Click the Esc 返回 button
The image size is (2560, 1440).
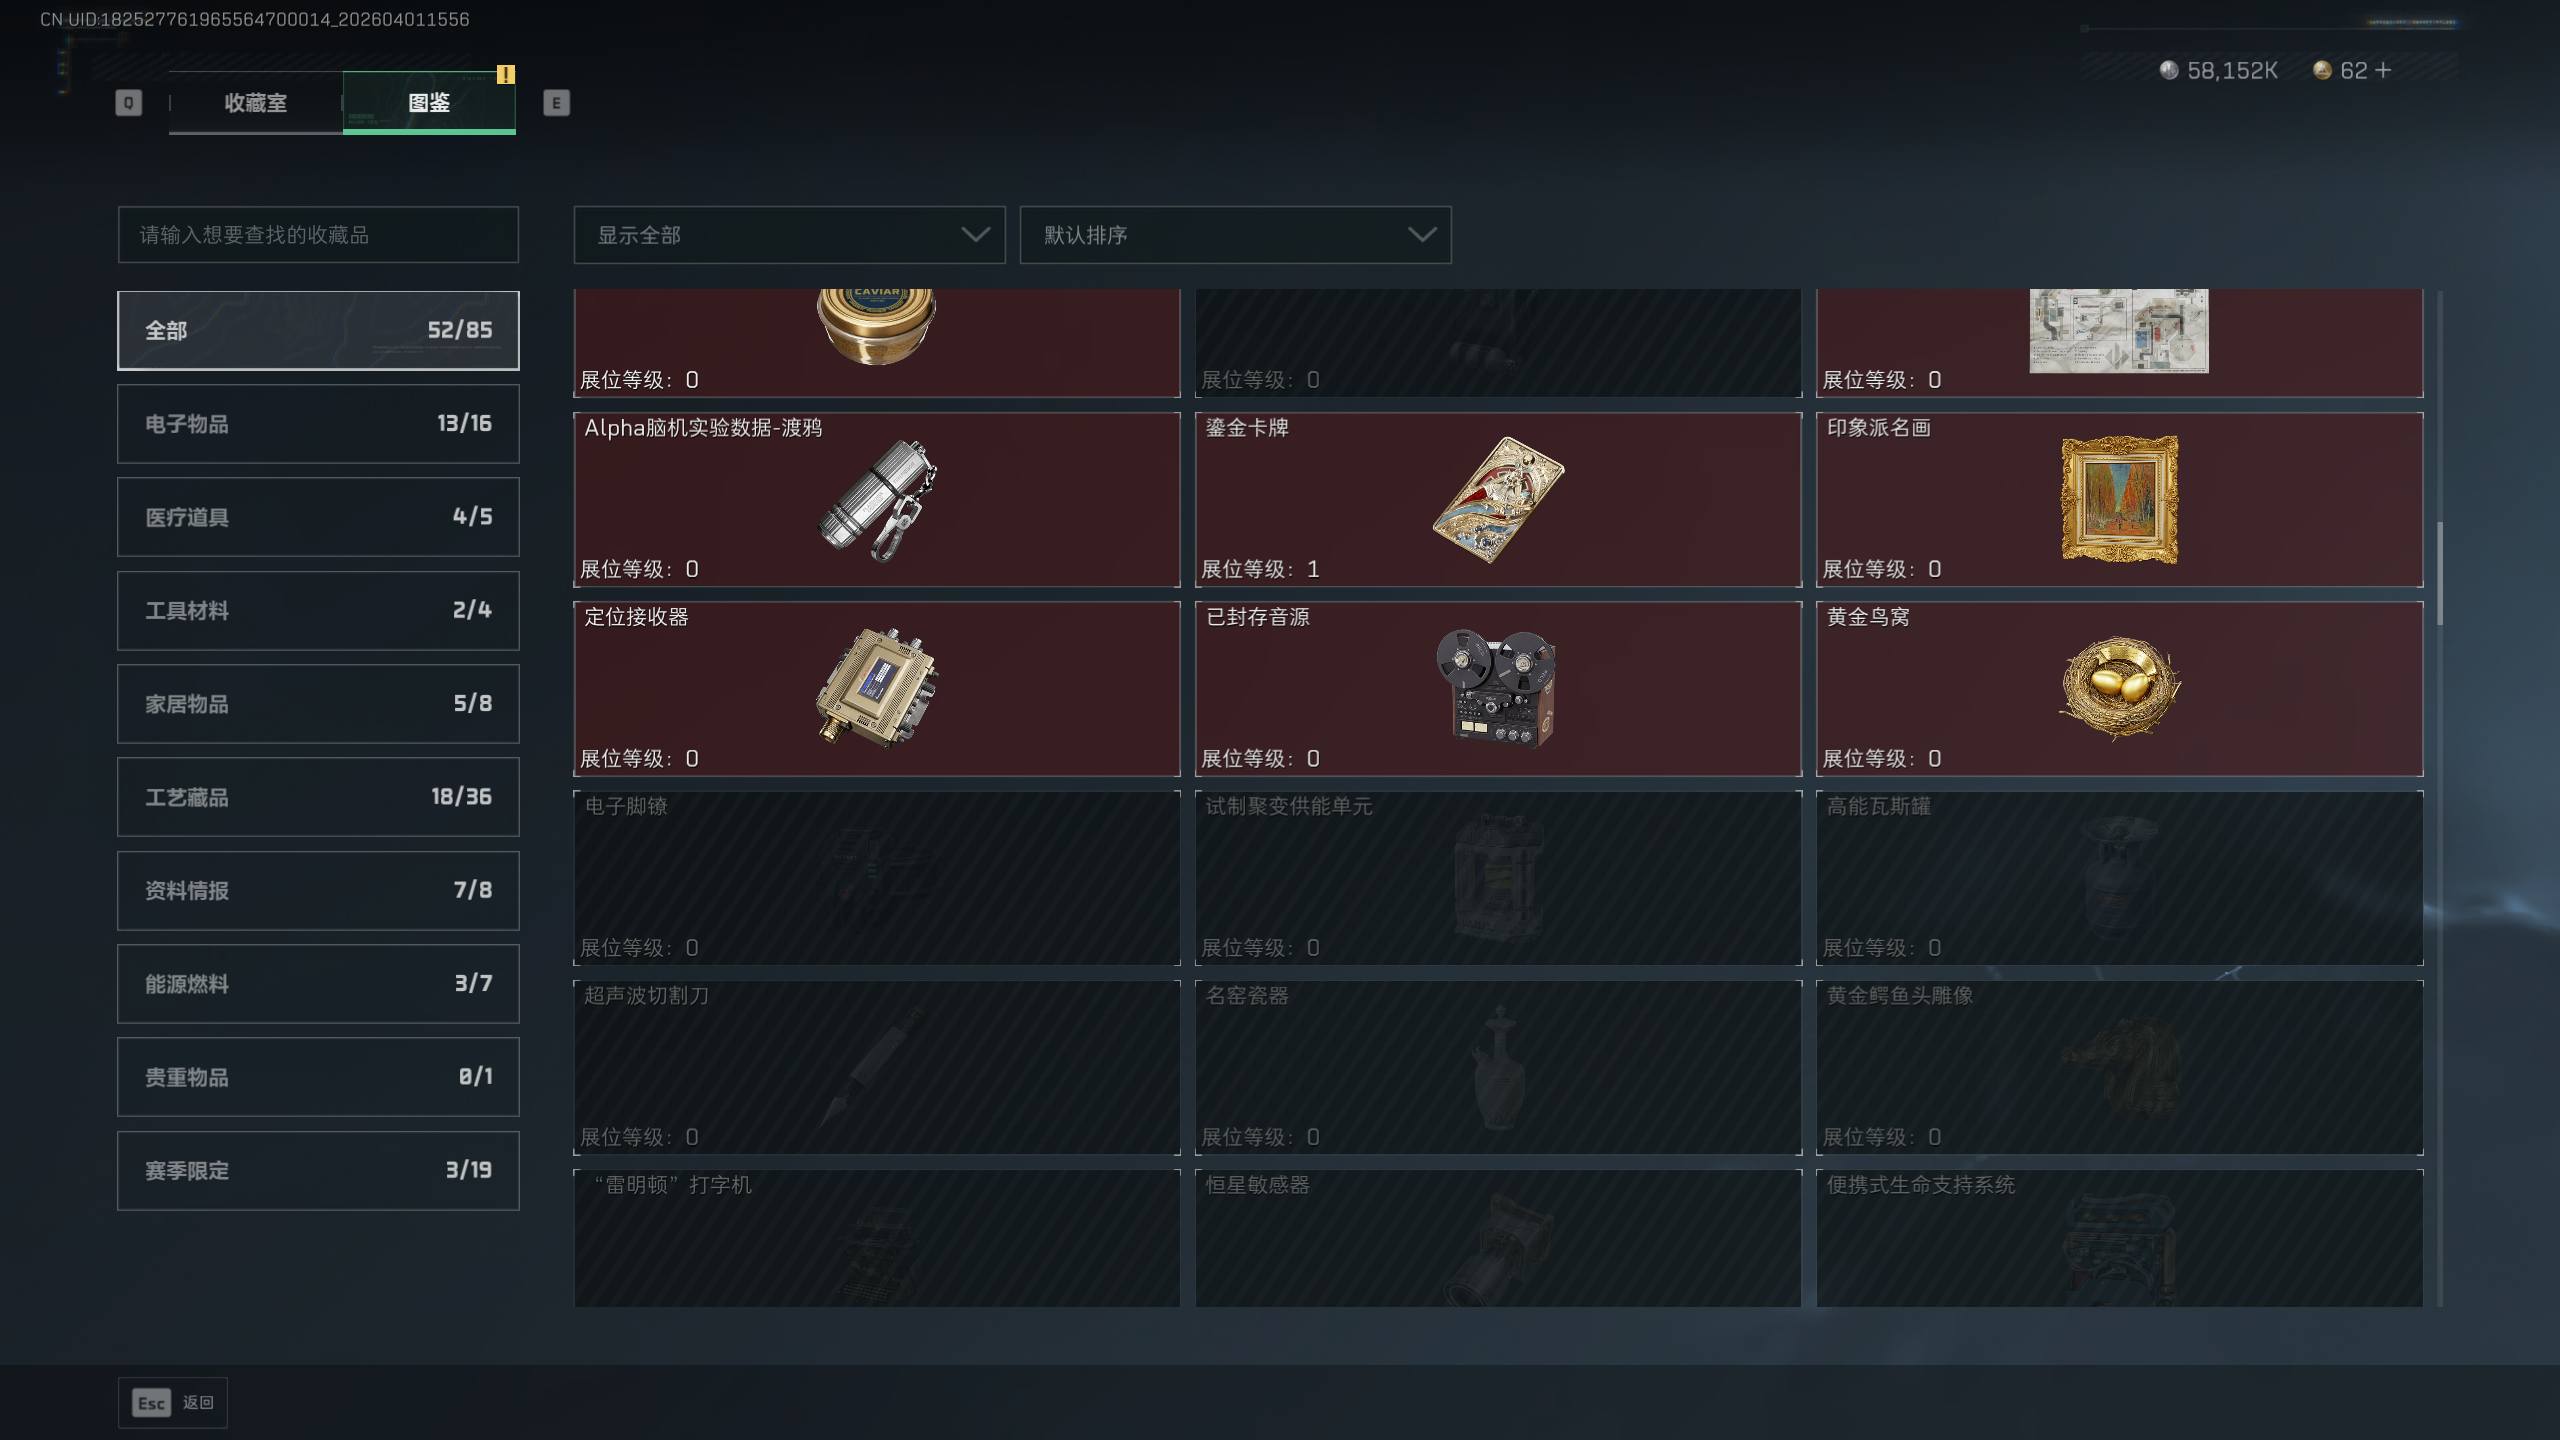173,1403
